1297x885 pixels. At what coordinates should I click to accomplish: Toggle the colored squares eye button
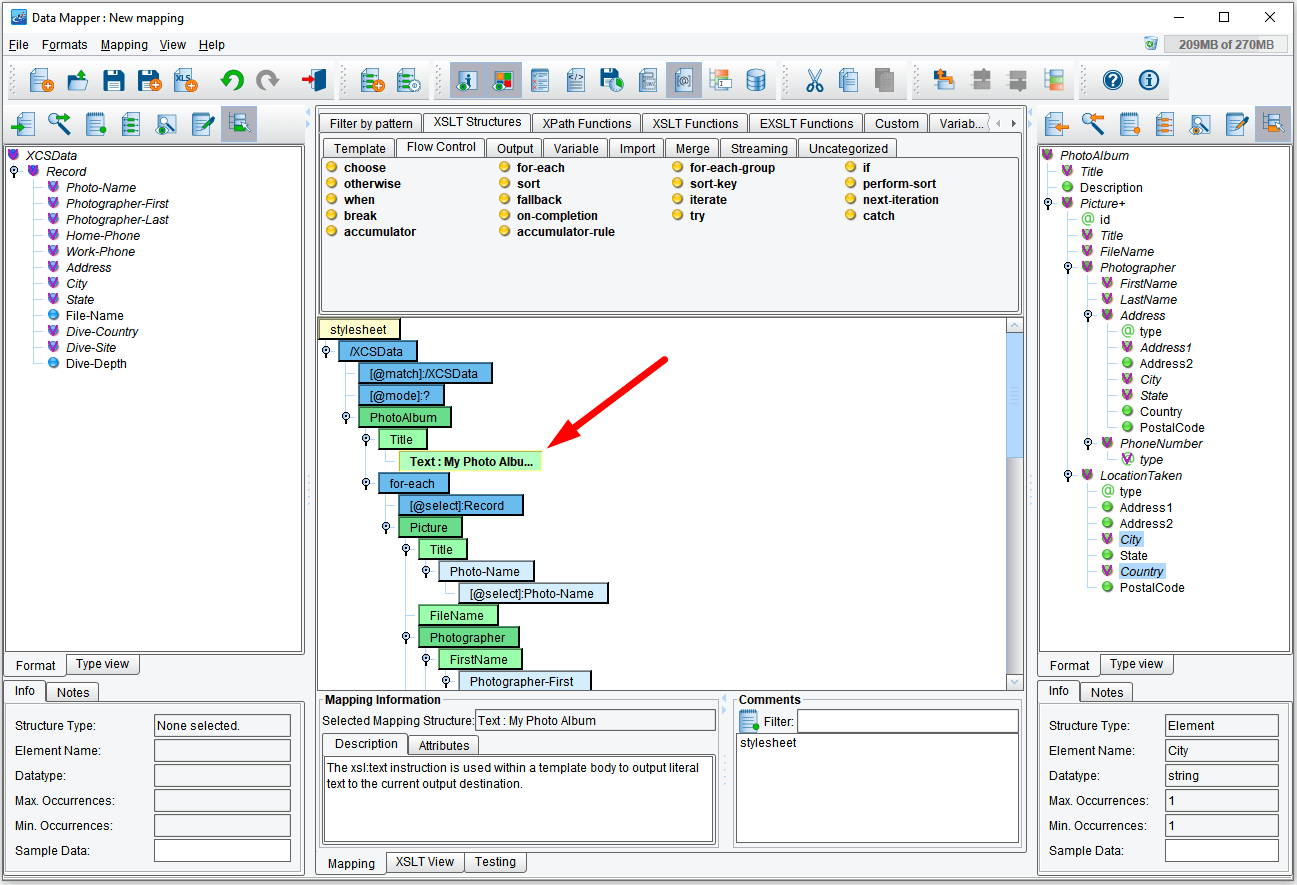click(x=503, y=81)
